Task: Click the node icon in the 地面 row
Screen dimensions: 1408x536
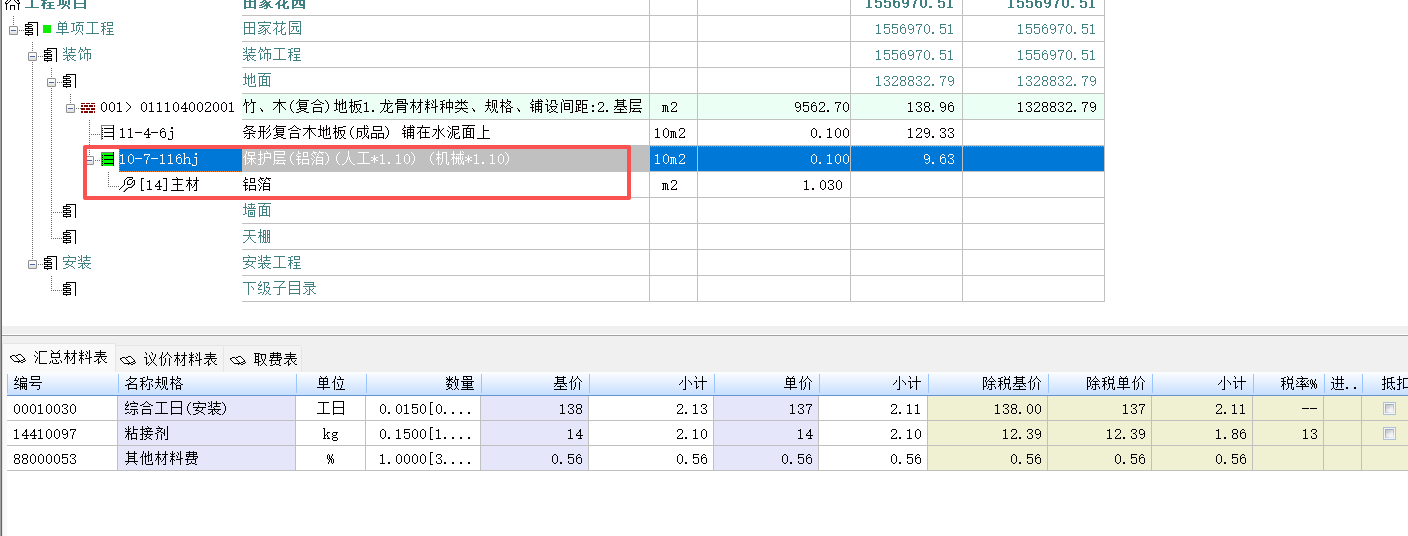Action: tap(69, 81)
